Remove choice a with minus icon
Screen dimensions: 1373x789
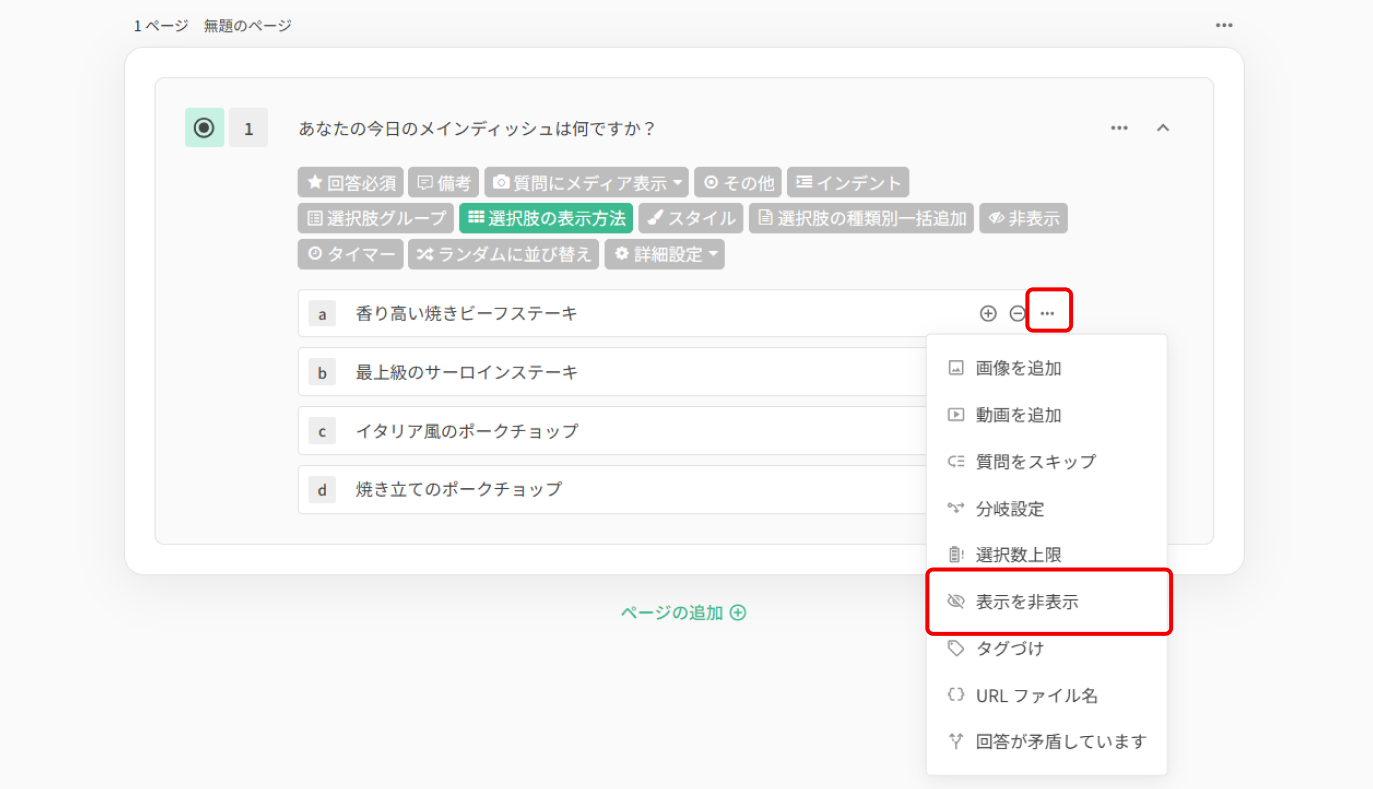[1016, 313]
